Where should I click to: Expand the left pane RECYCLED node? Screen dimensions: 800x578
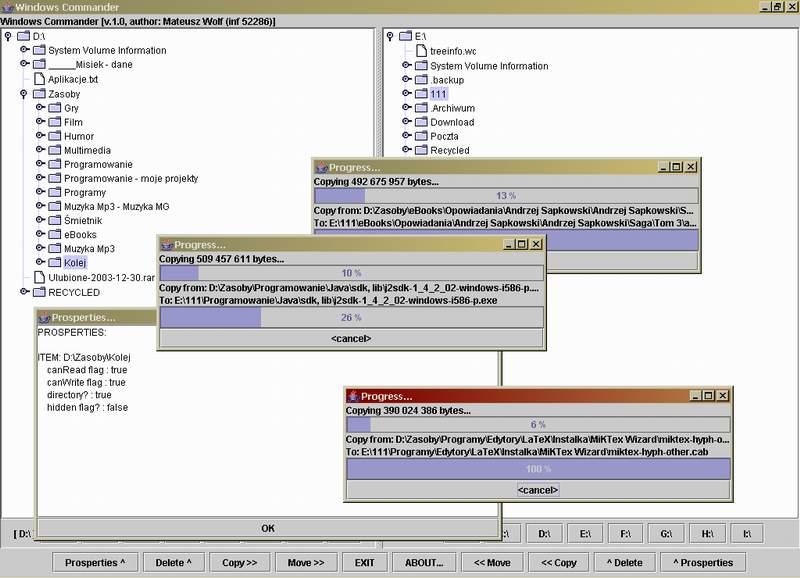pyautogui.click(x=24, y=292)
